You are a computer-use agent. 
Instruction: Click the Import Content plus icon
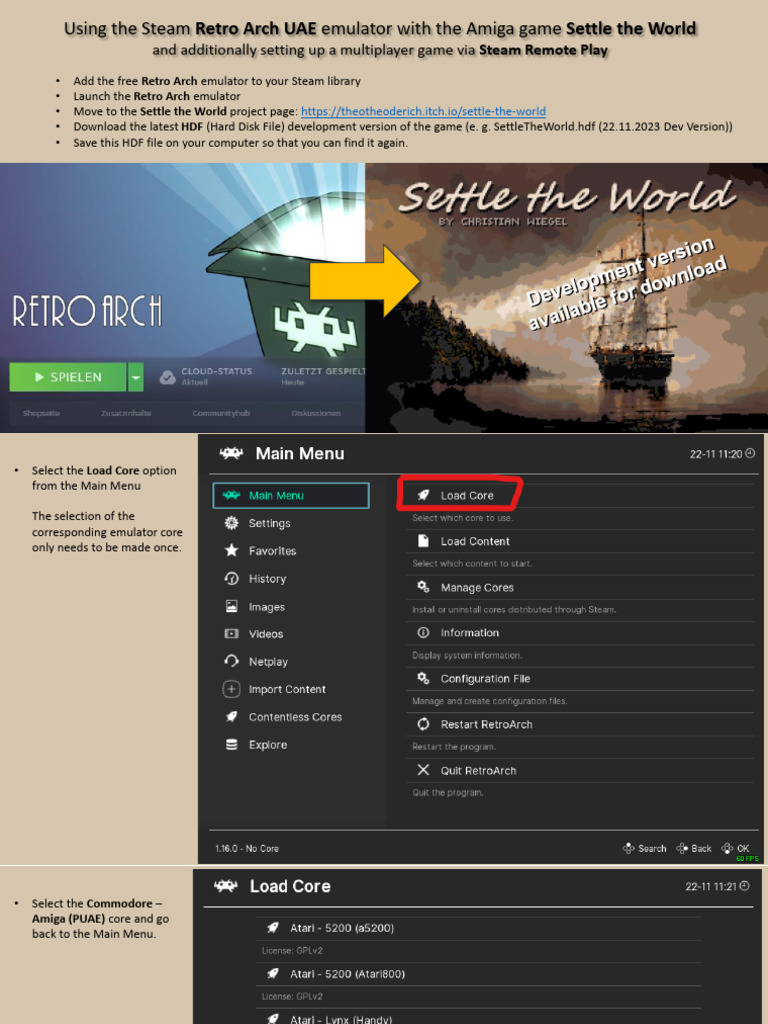(x=231, y=689)
